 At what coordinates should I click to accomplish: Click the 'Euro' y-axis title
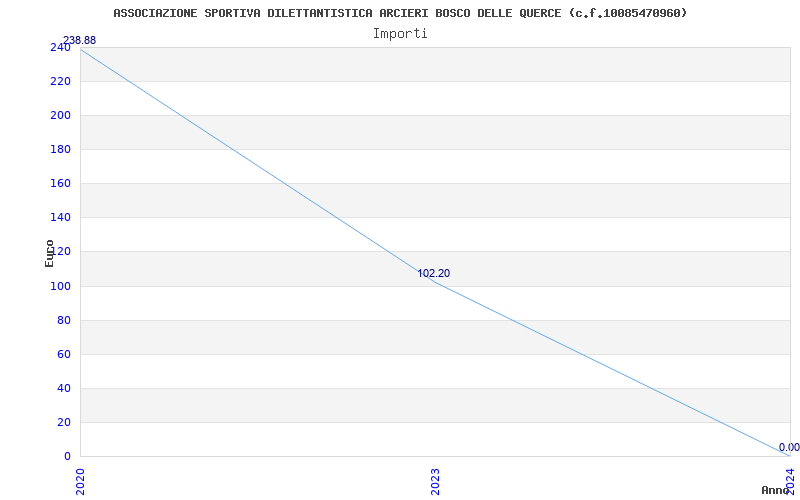click(x=49, y=253)
